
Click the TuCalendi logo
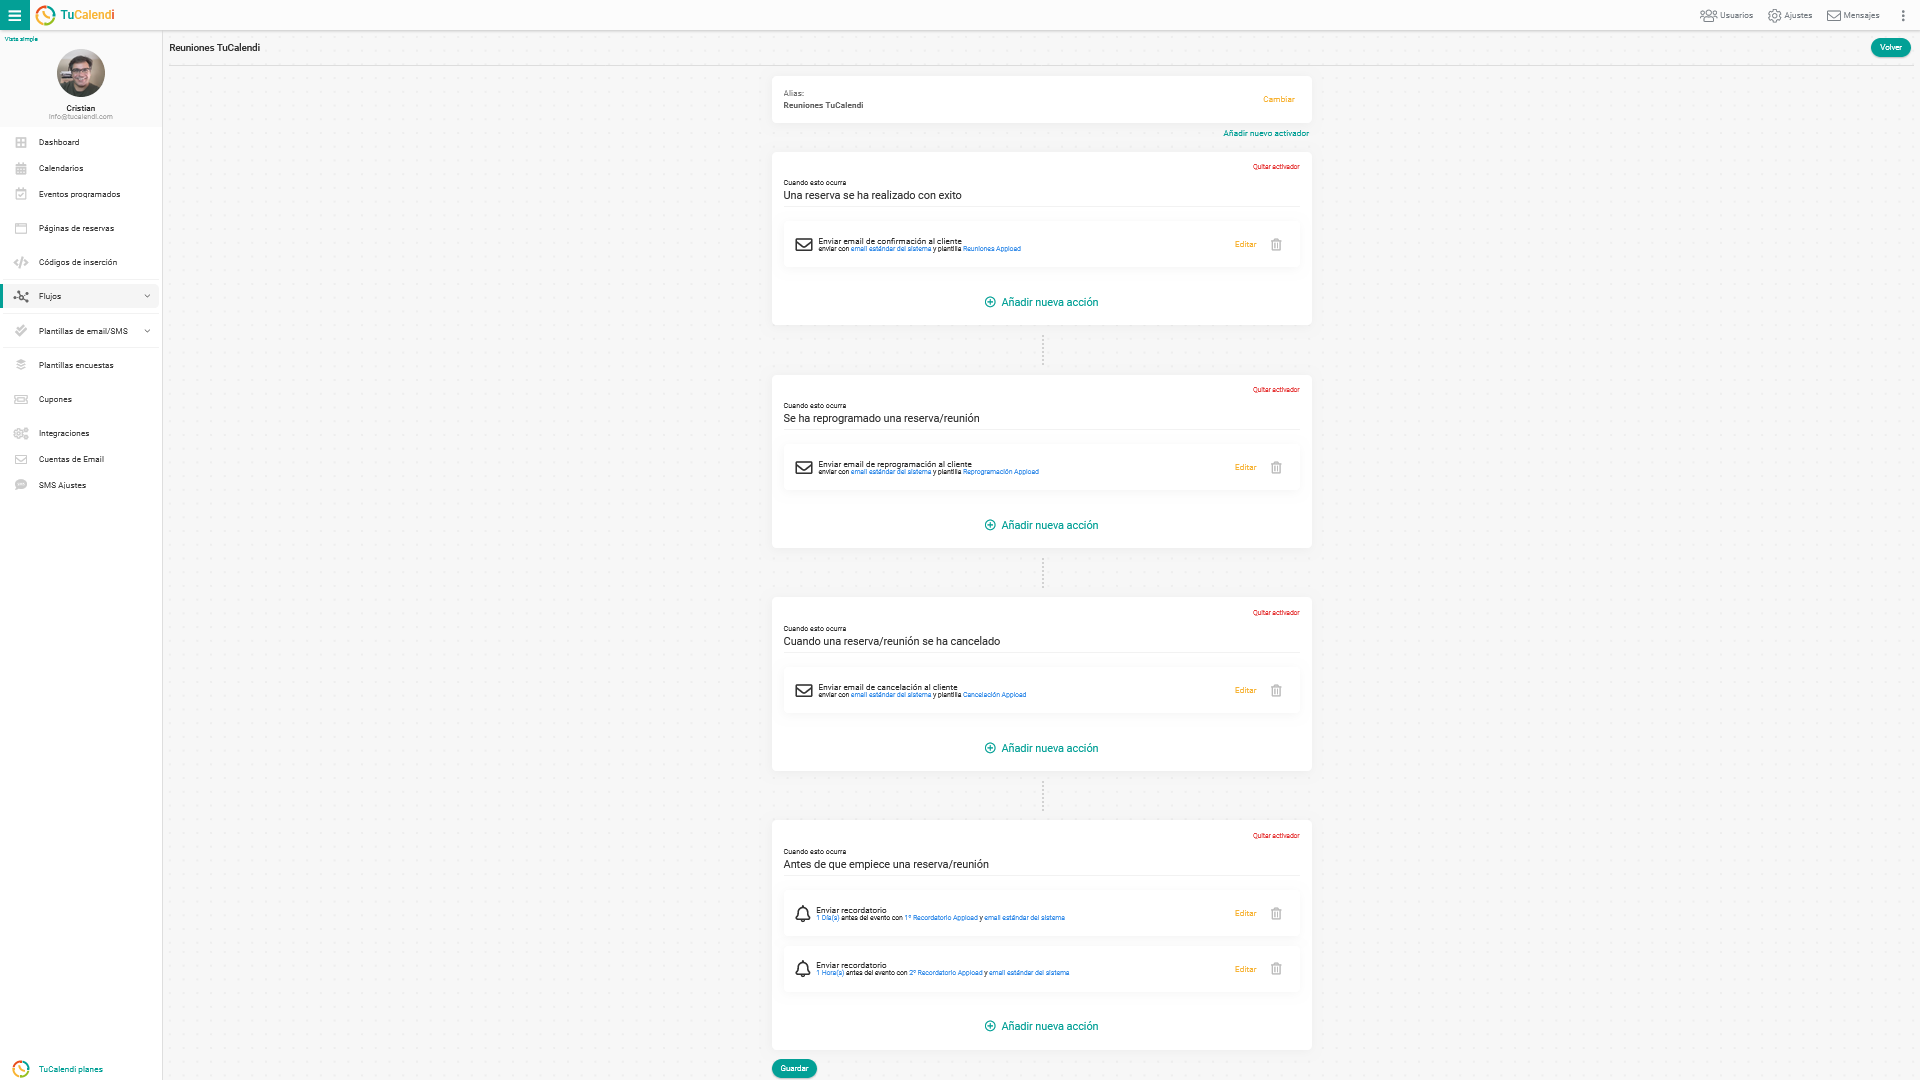point(75,15)
